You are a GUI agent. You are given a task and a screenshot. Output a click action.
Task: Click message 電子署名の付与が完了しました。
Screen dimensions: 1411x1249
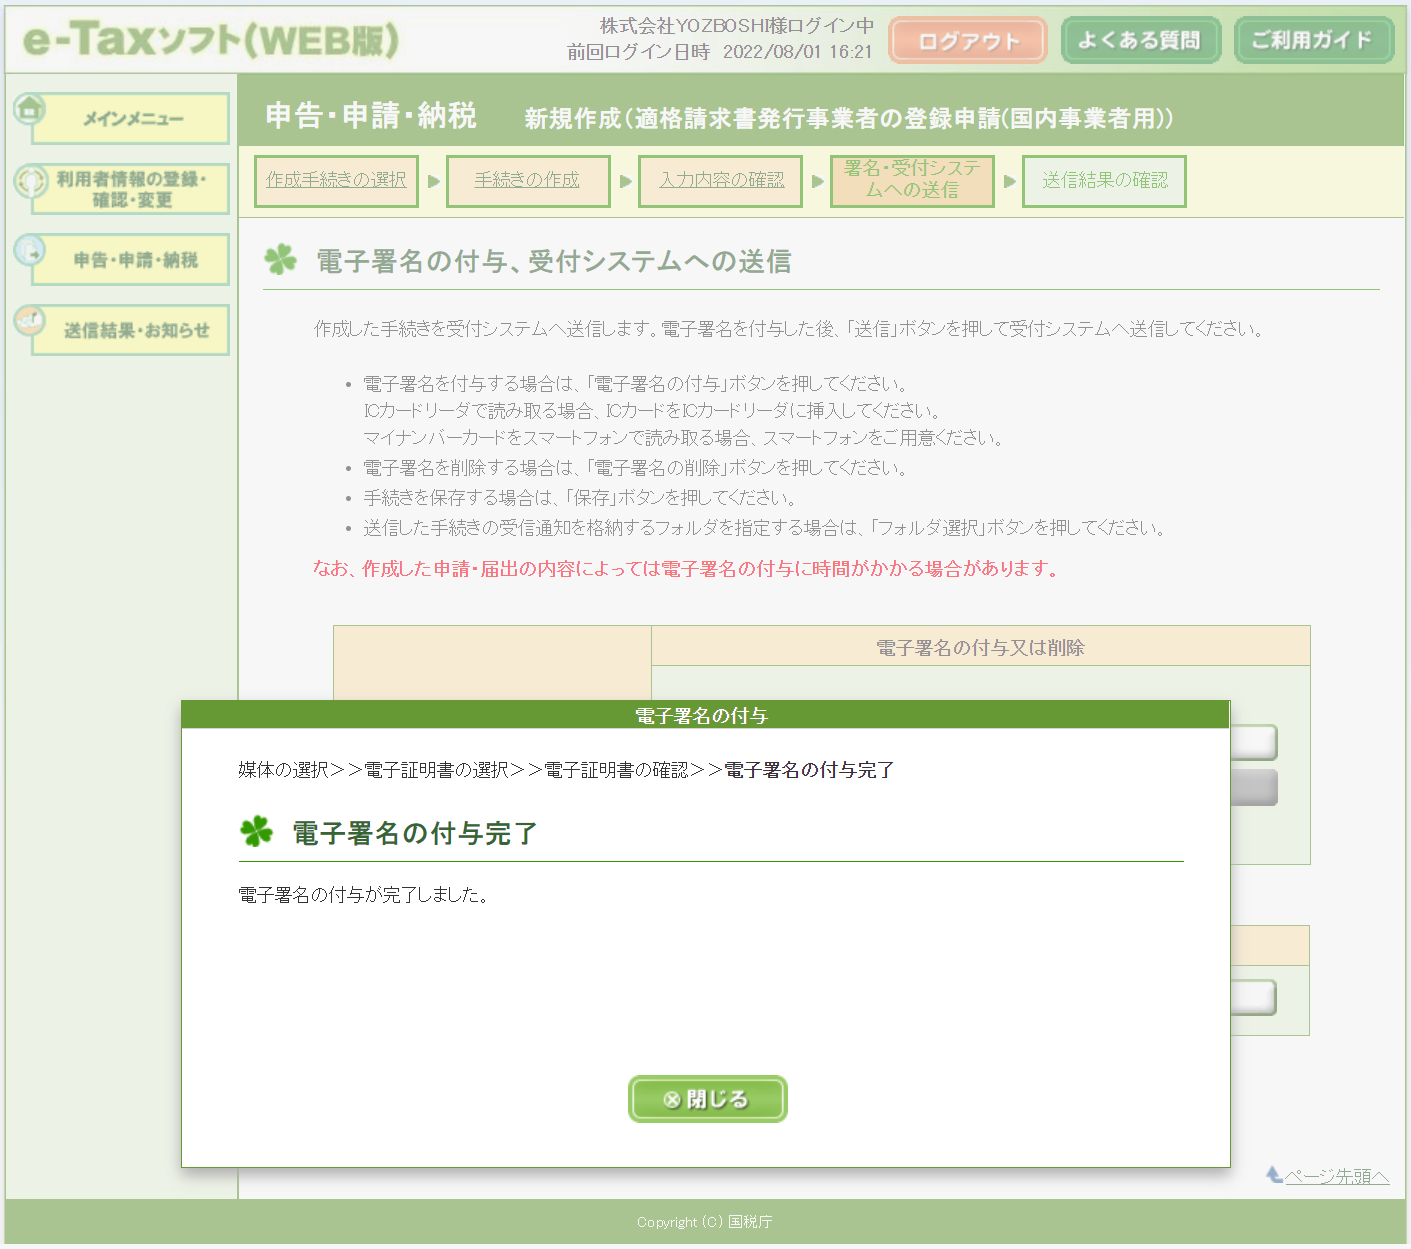365,895
